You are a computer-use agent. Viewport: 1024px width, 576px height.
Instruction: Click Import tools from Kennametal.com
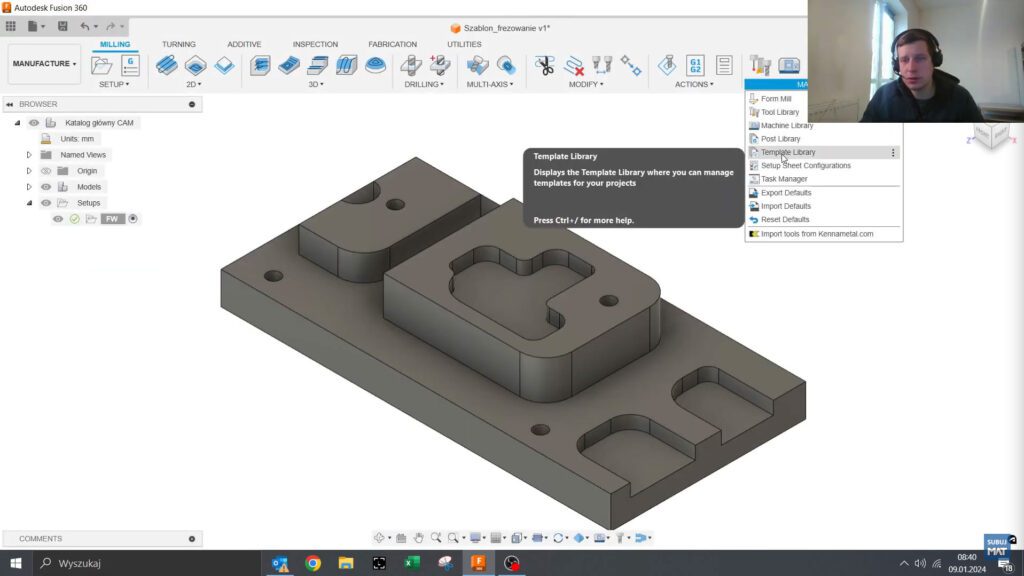click(816, 233)
